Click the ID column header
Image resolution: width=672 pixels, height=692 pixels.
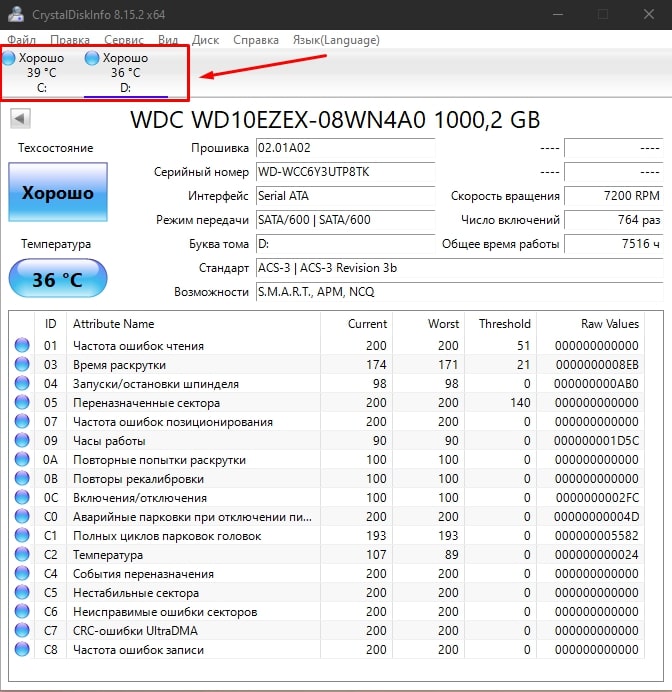[50, 323]
